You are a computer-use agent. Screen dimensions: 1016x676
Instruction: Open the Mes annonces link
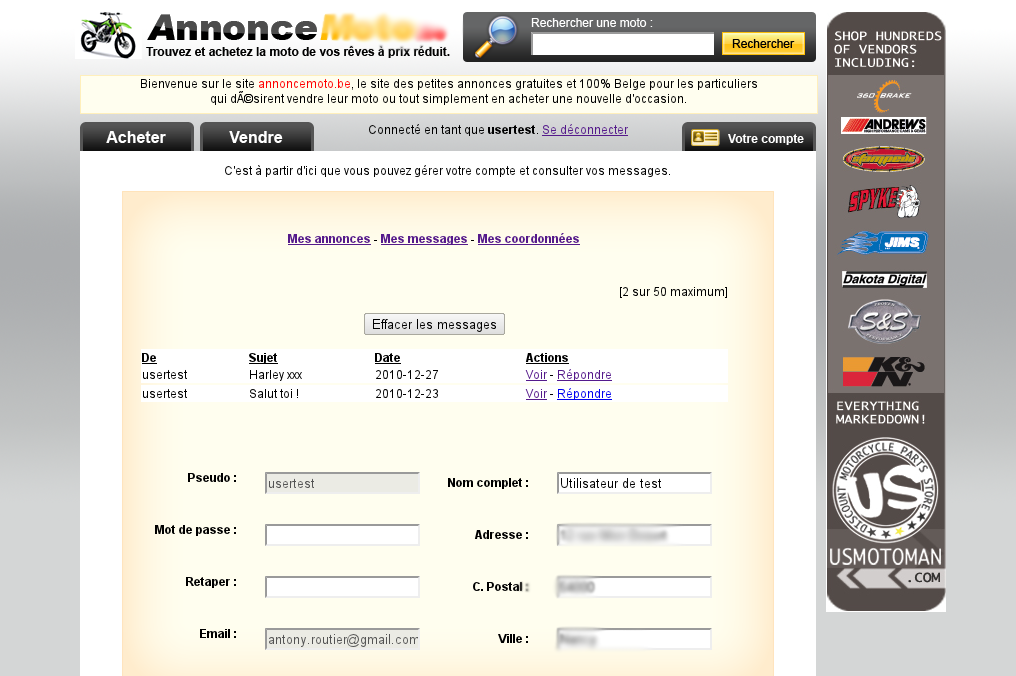[x=328, y=239]
